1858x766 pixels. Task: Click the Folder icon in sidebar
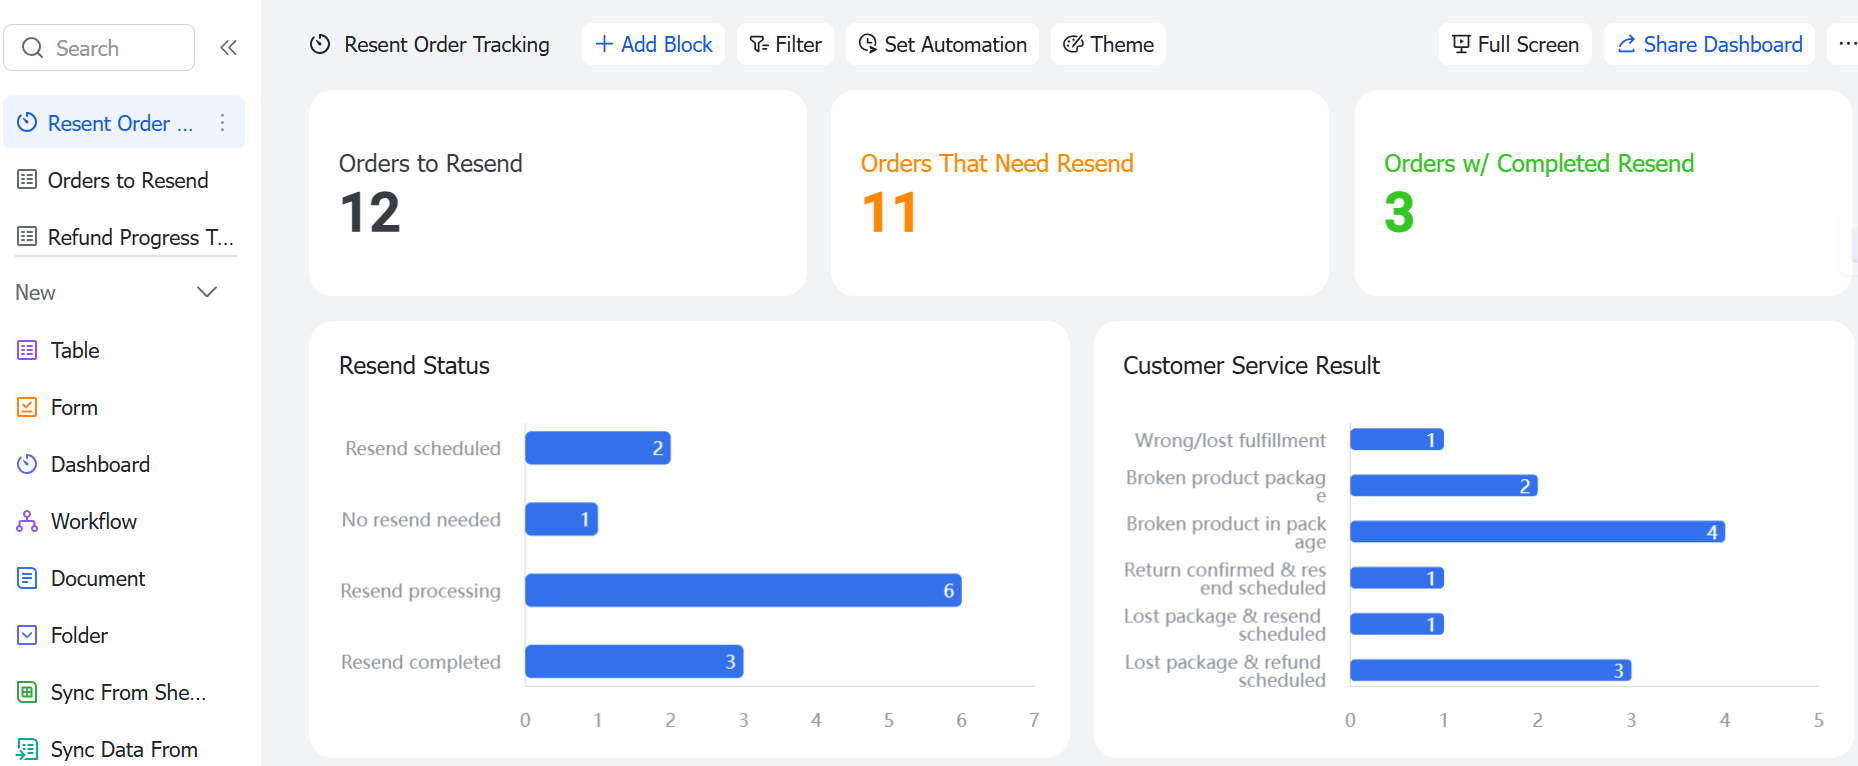(27, 635)
